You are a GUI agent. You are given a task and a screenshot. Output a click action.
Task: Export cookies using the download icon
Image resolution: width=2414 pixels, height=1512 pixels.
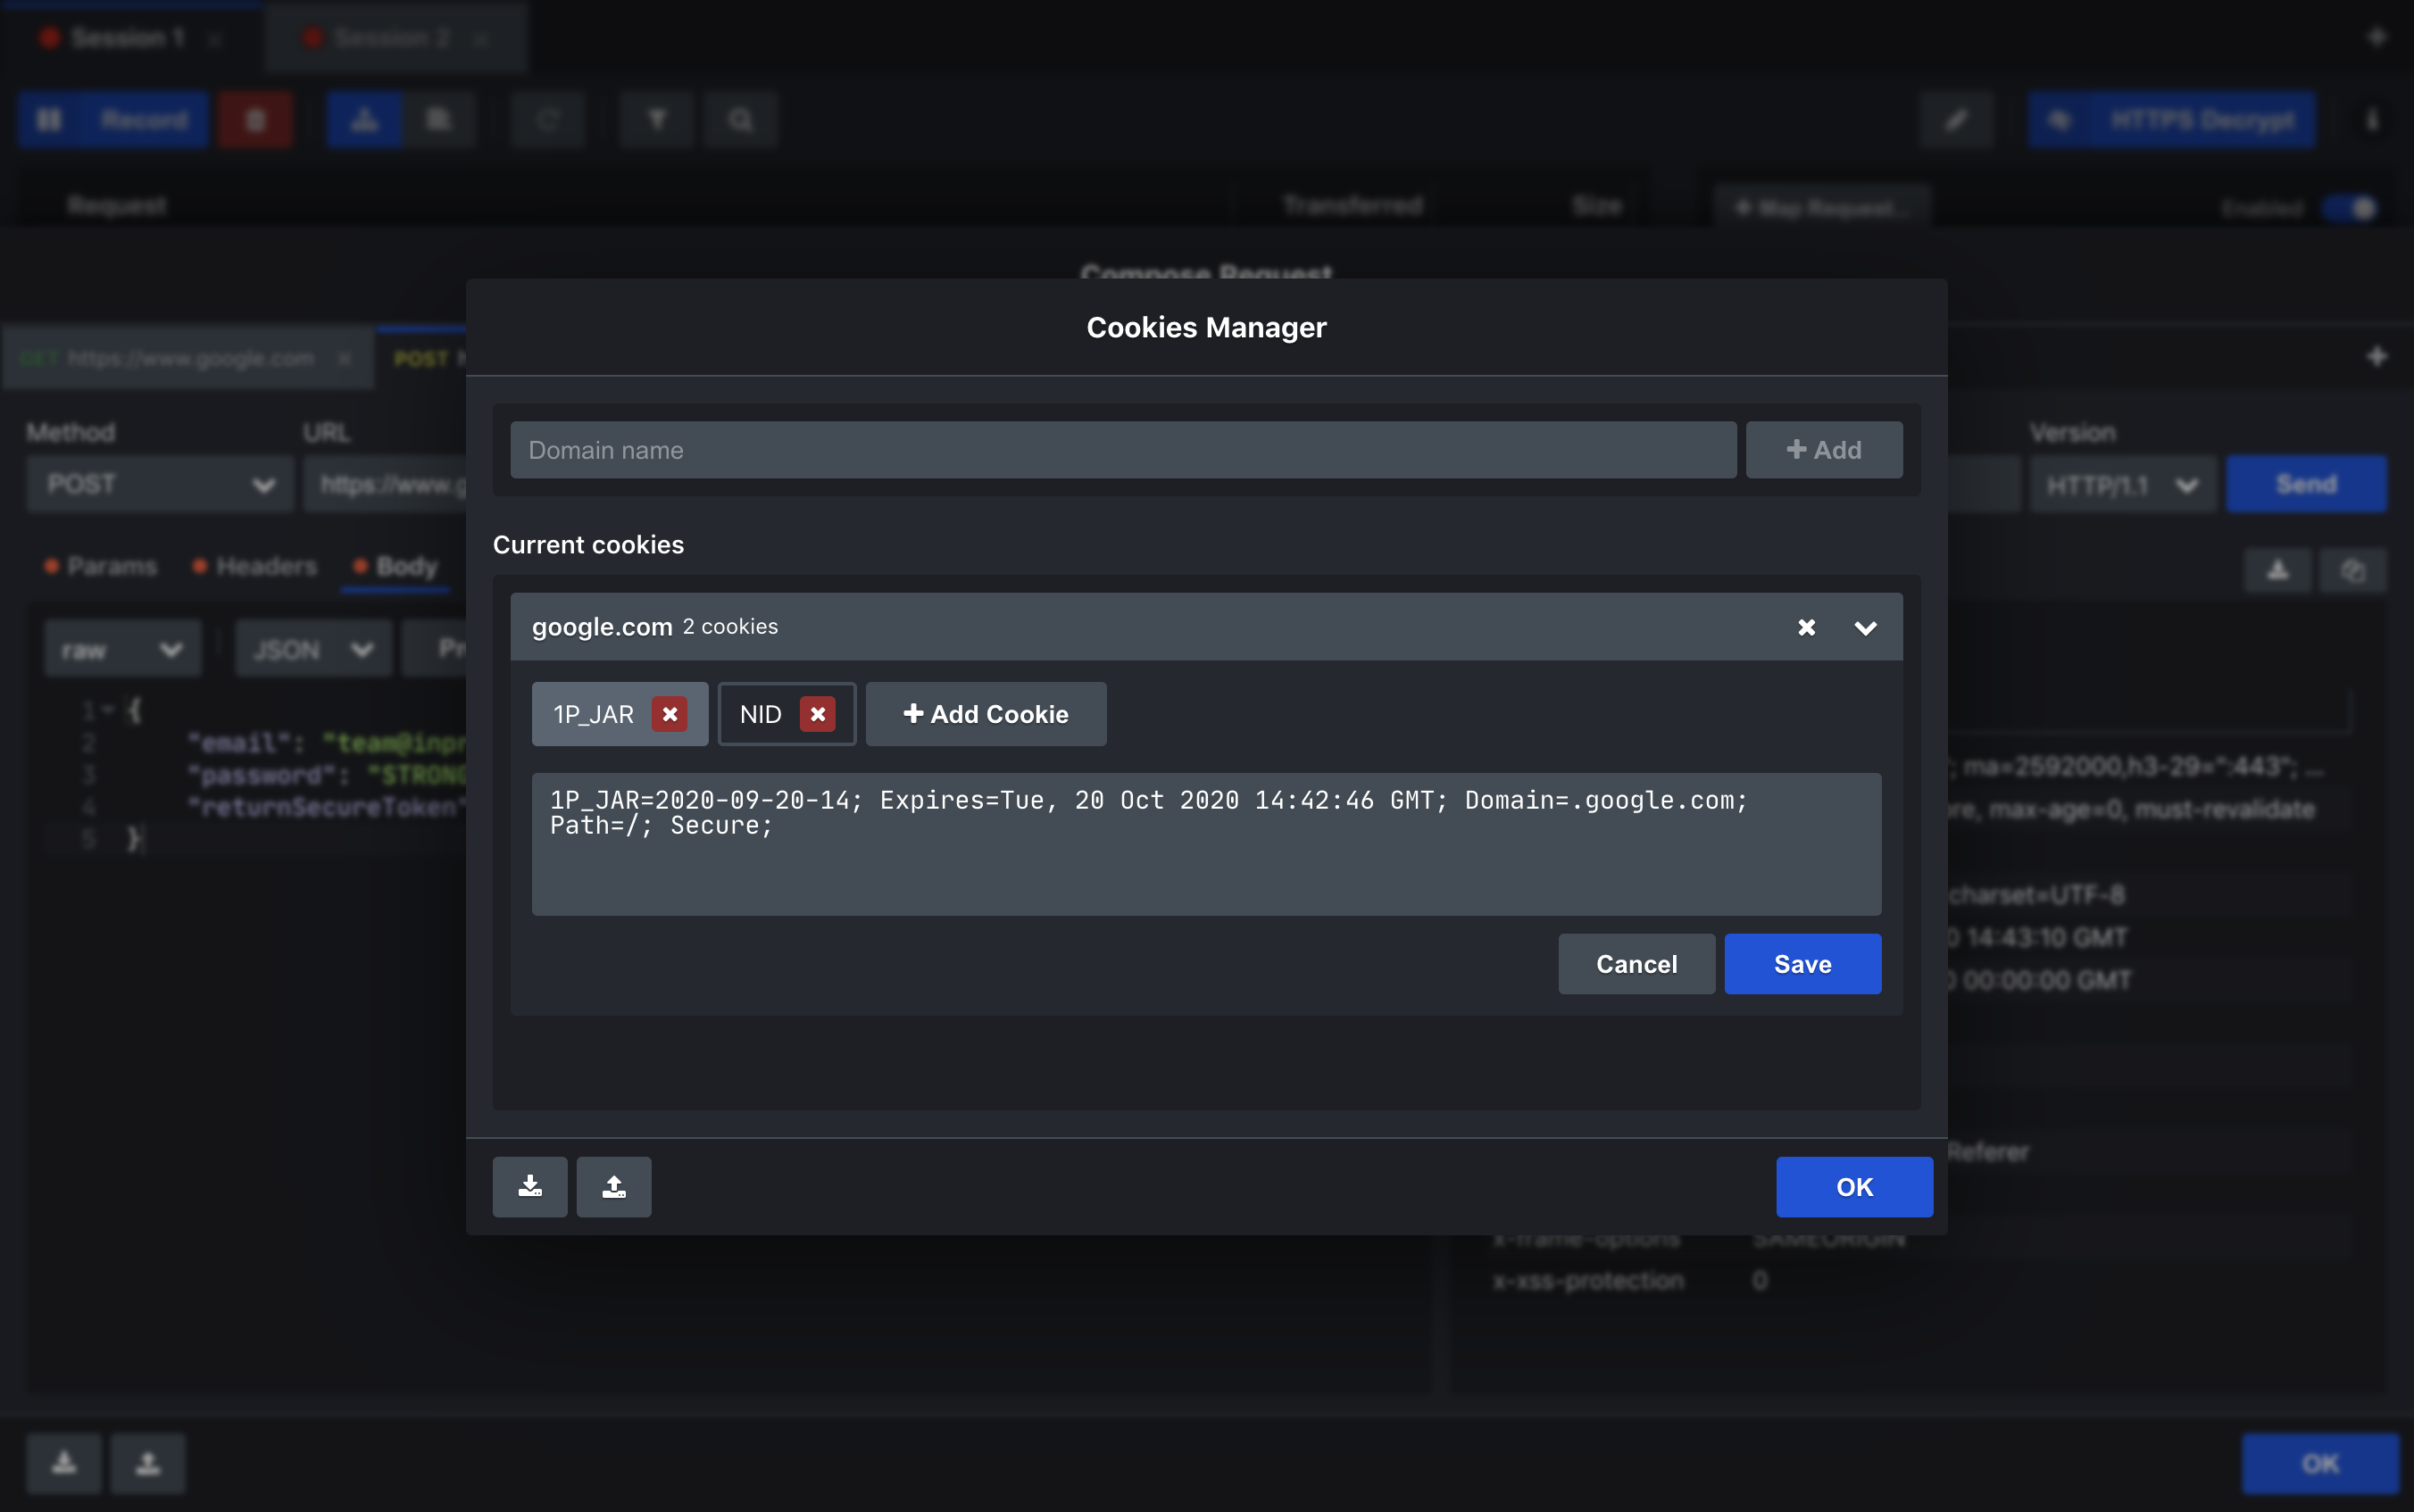pyautogui.click(x=530, y=1187)
